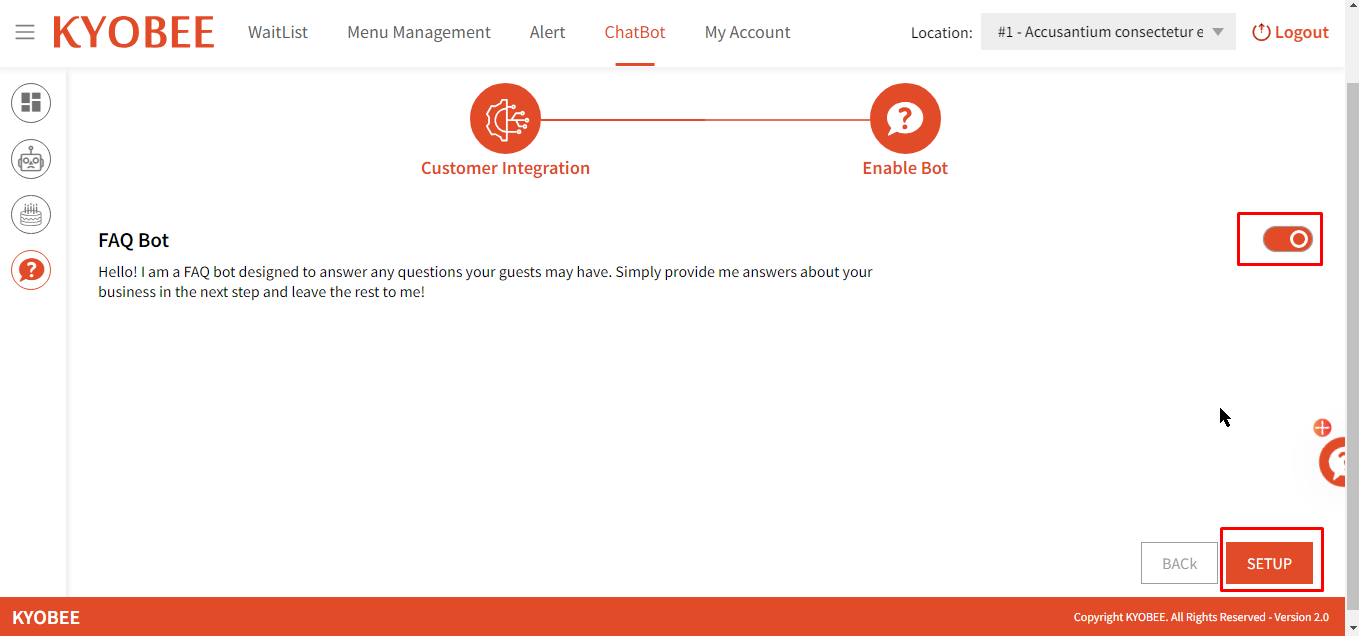Open the Location dropdown
This screenshot has width=1359, height=636.
pyautogui.click(x=1108, y=32)
